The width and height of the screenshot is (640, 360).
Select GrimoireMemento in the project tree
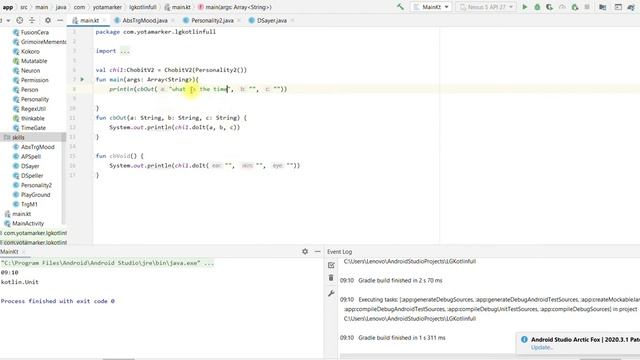(39, 42)
